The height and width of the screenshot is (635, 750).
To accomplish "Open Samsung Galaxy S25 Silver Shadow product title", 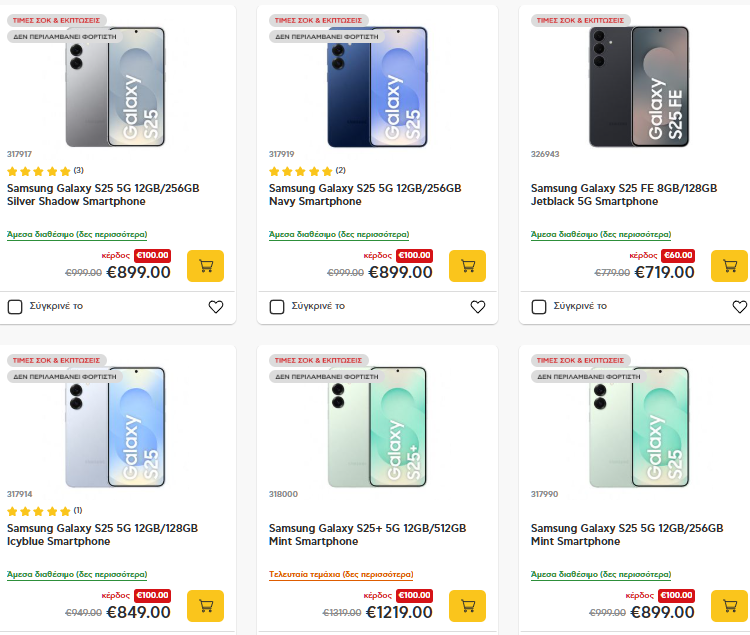I will coord(103,194).
